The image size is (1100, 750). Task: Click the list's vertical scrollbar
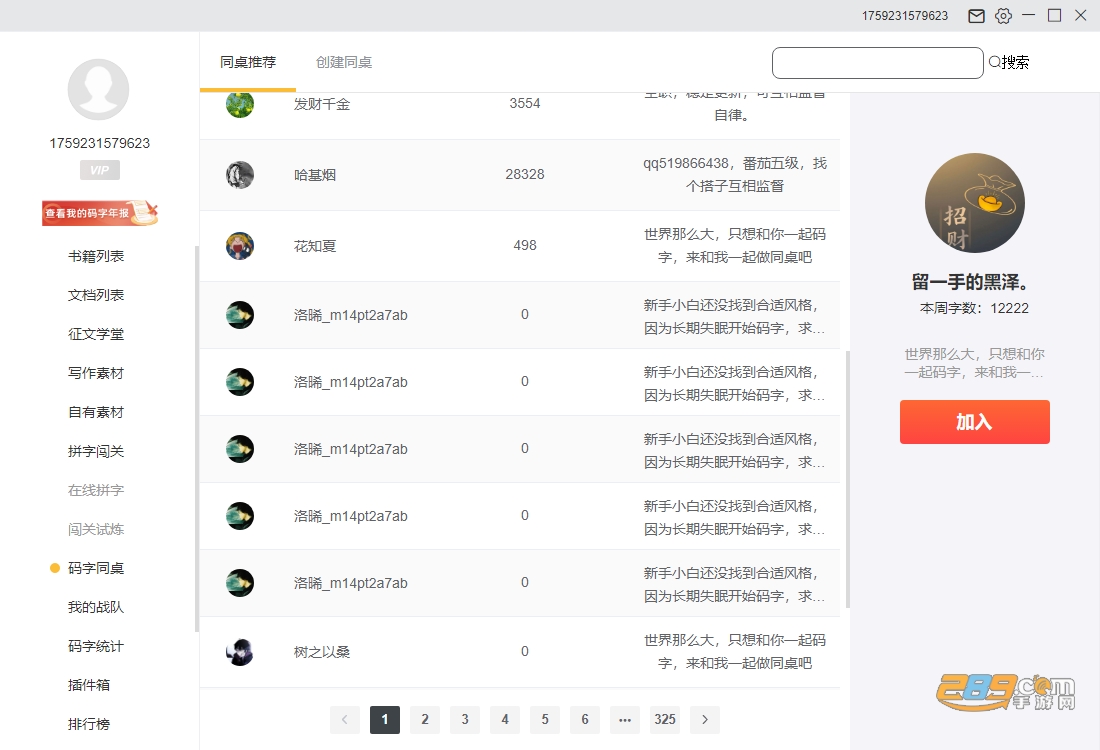(x=847, y=479)
